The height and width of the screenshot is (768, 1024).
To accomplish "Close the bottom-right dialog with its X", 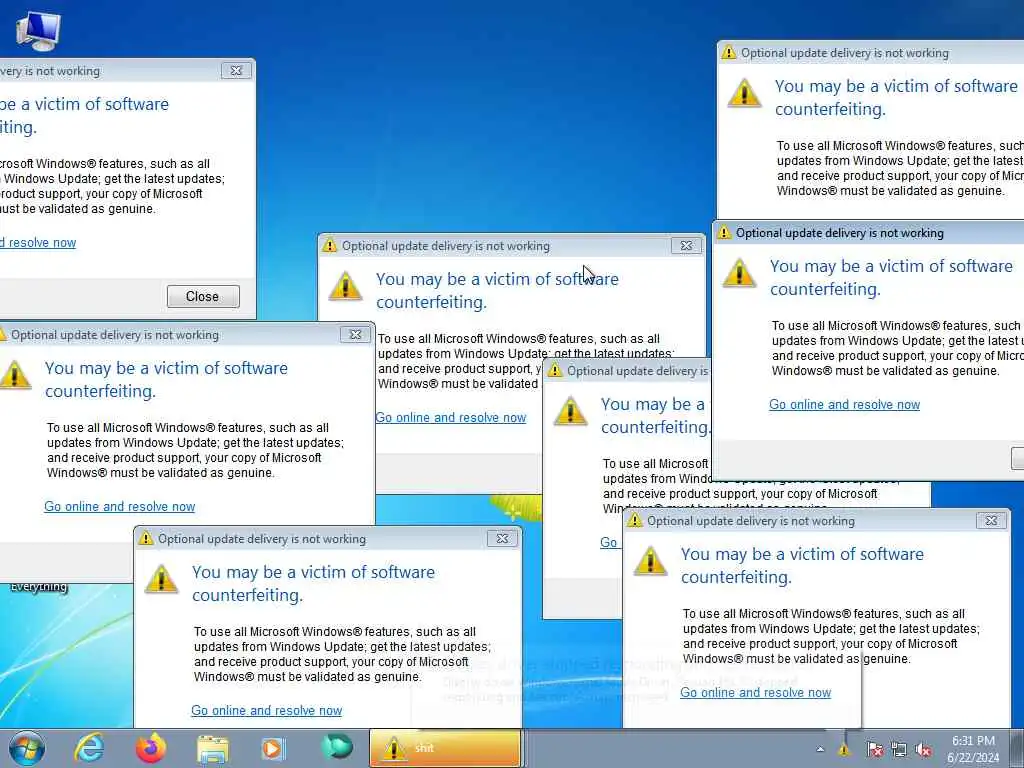I will 991,520.
